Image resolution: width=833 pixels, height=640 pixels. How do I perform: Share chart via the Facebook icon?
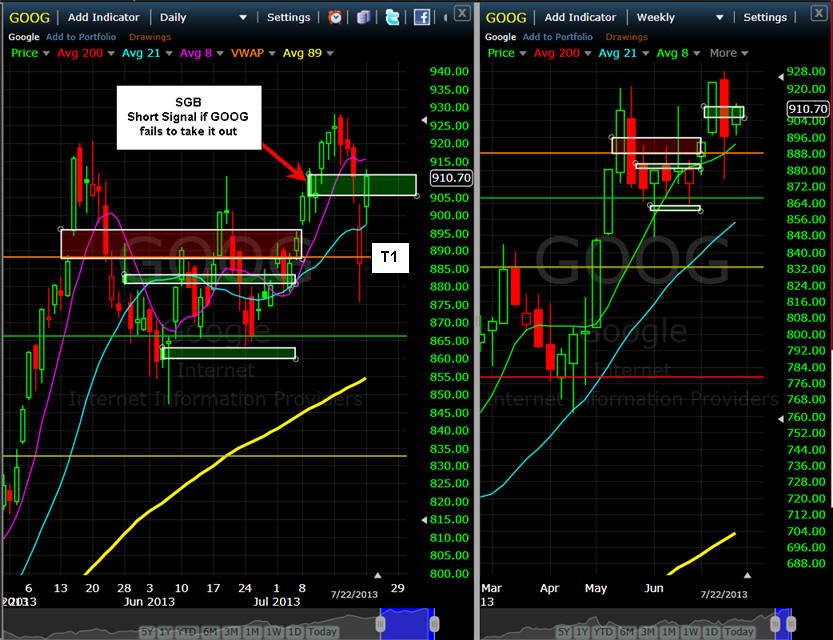[x=421, y=18]
